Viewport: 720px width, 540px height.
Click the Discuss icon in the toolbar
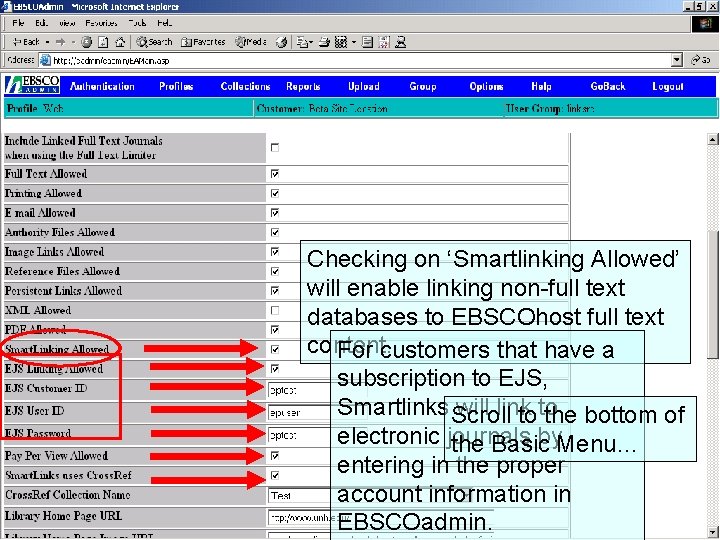pyautogui.click(x=367, y=42)
